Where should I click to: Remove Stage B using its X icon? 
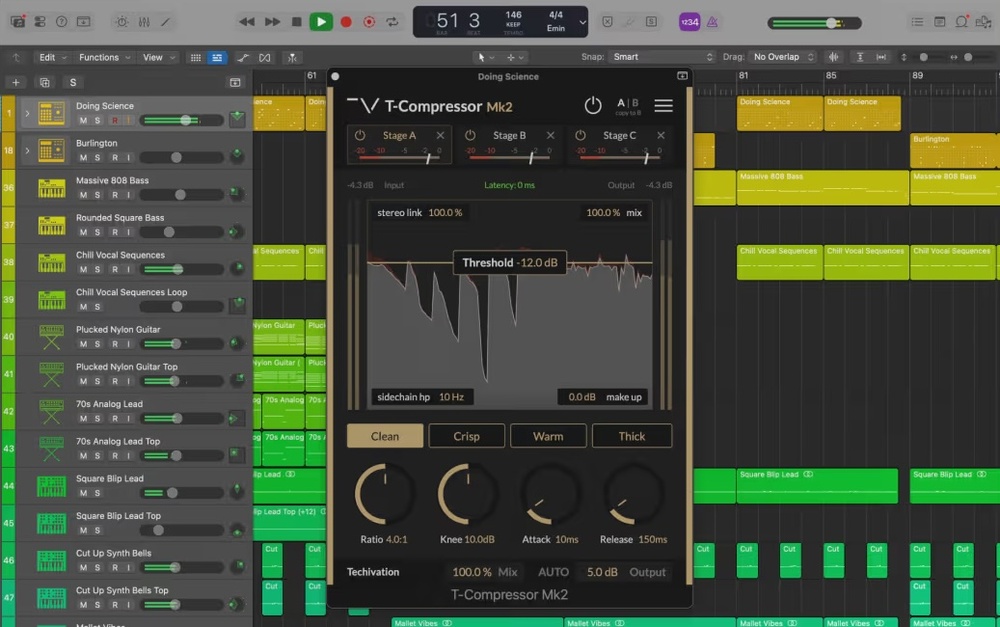tap(550, 135)
